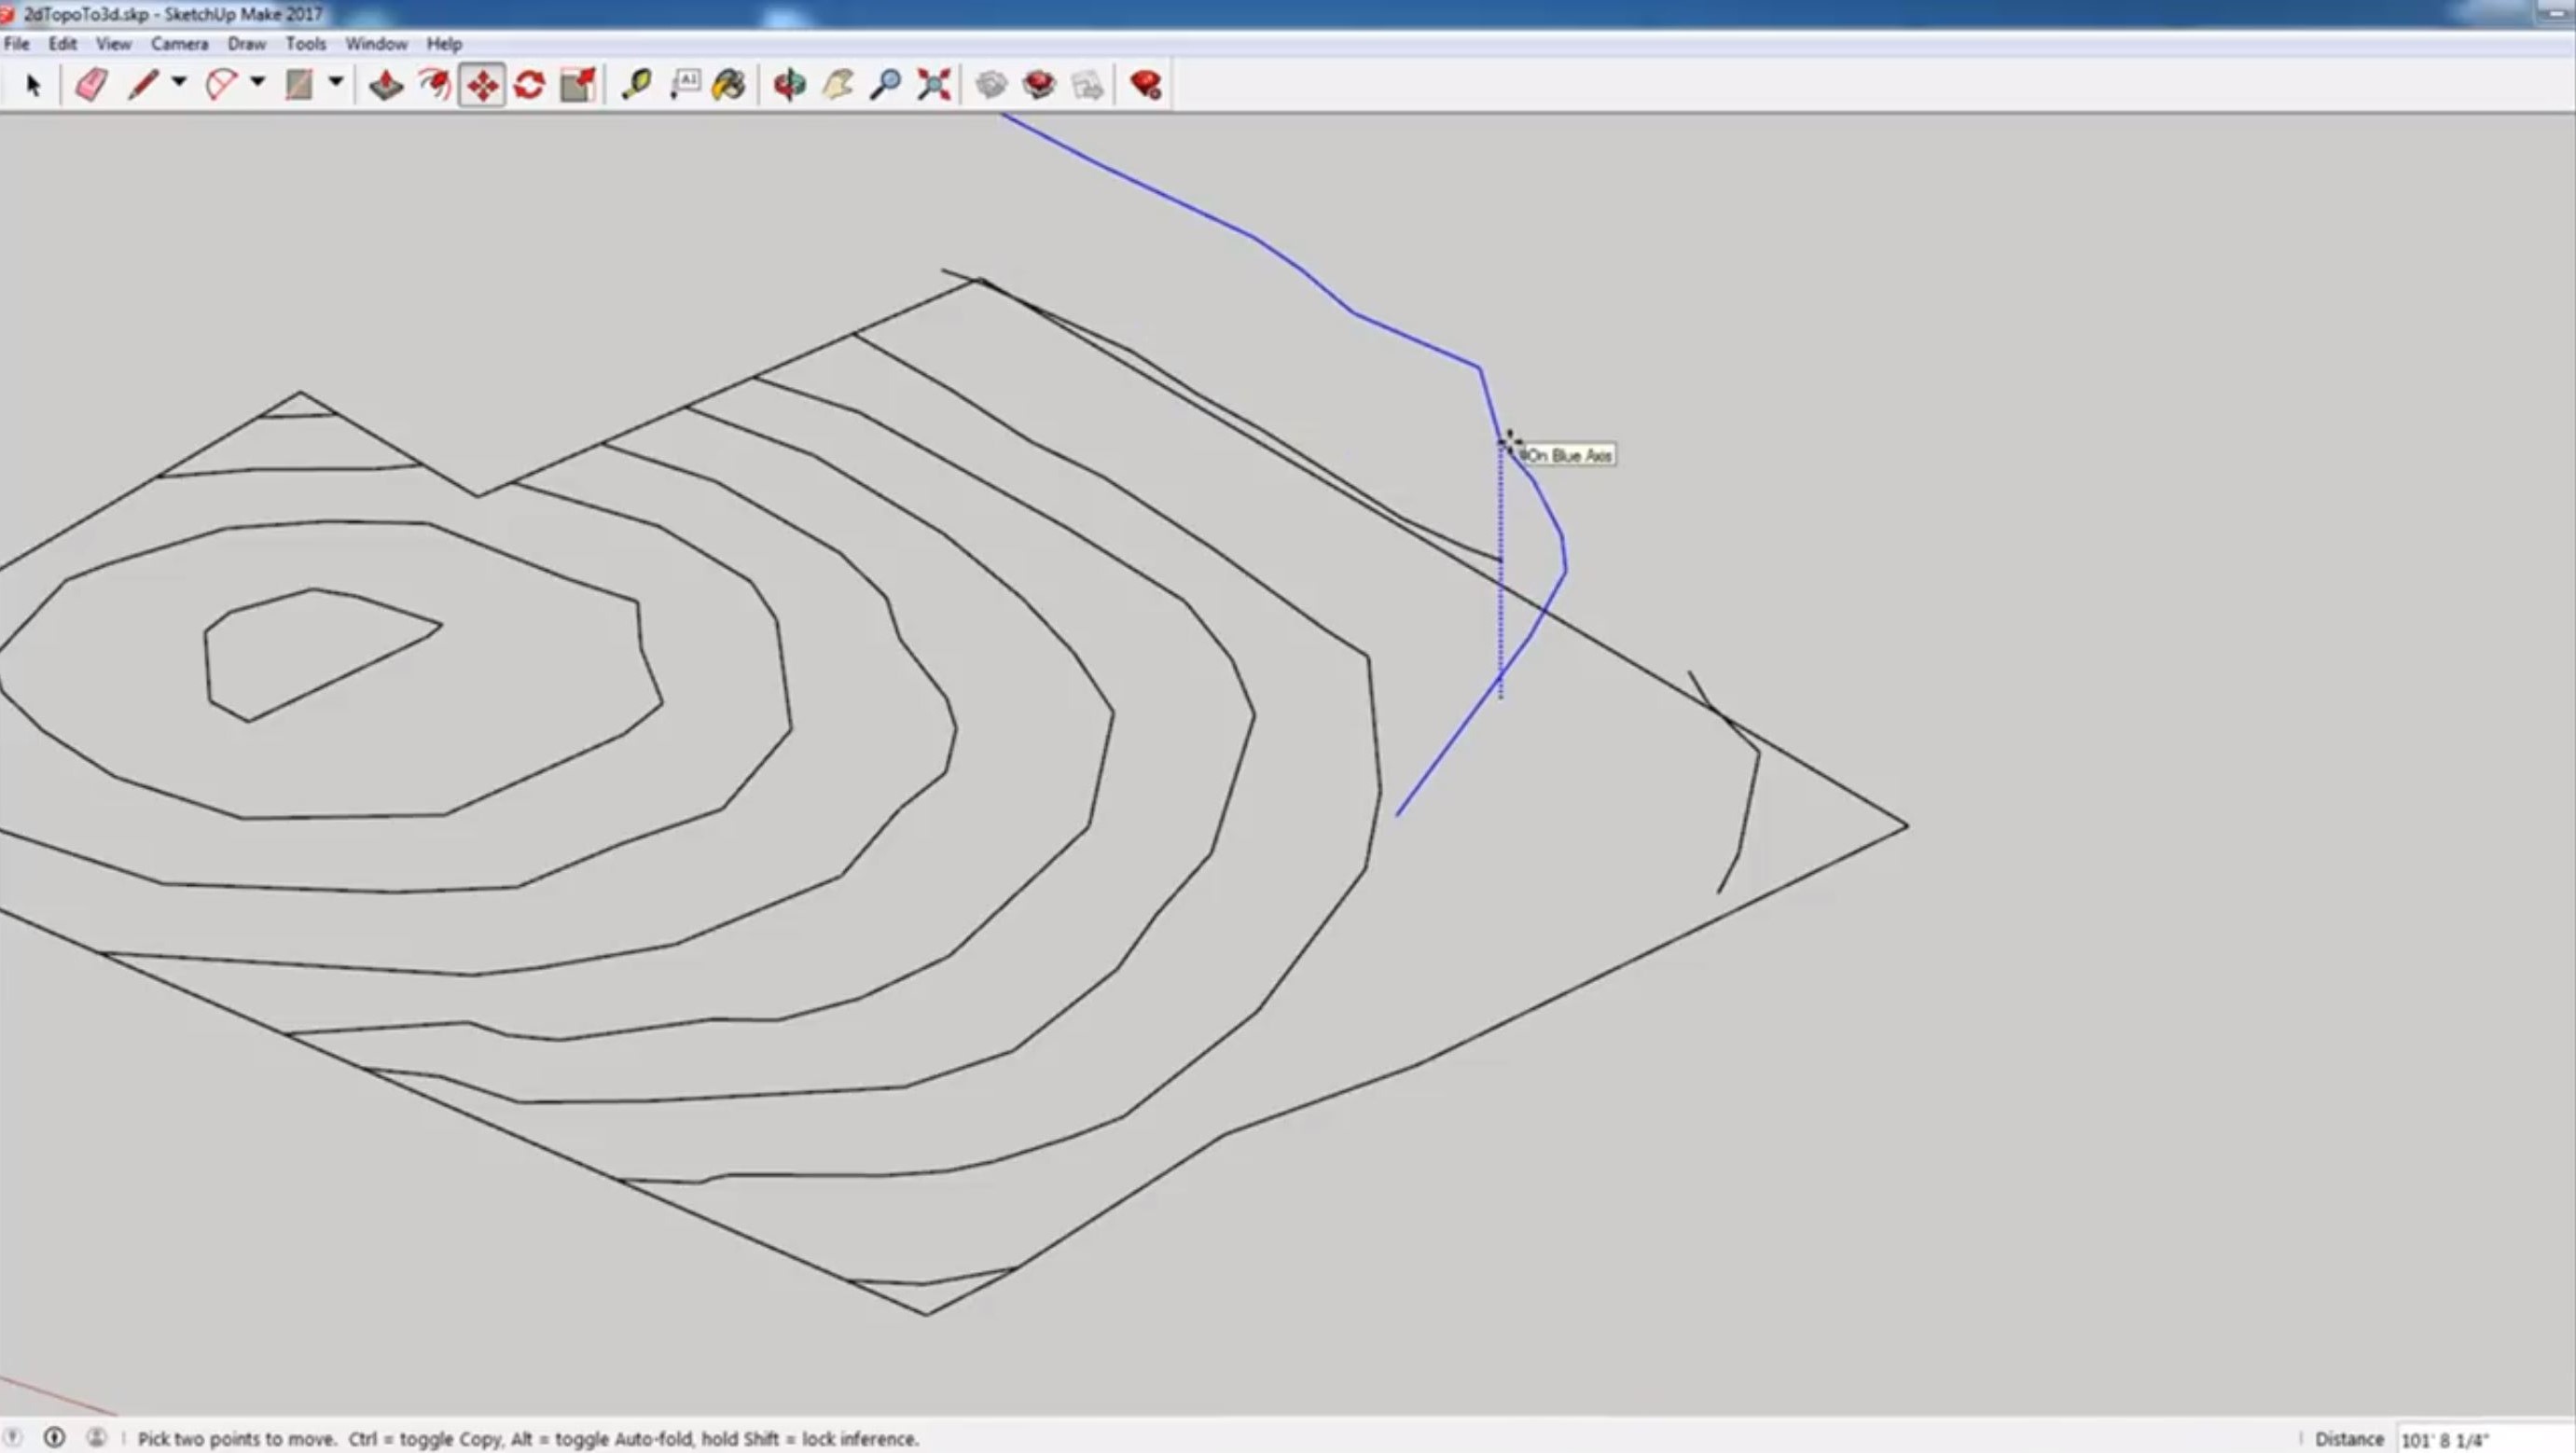Viewport: 2576px width, 1453px height.
Task: Open the Help menu
Action: pyautogui.click(x=444, y=44)
